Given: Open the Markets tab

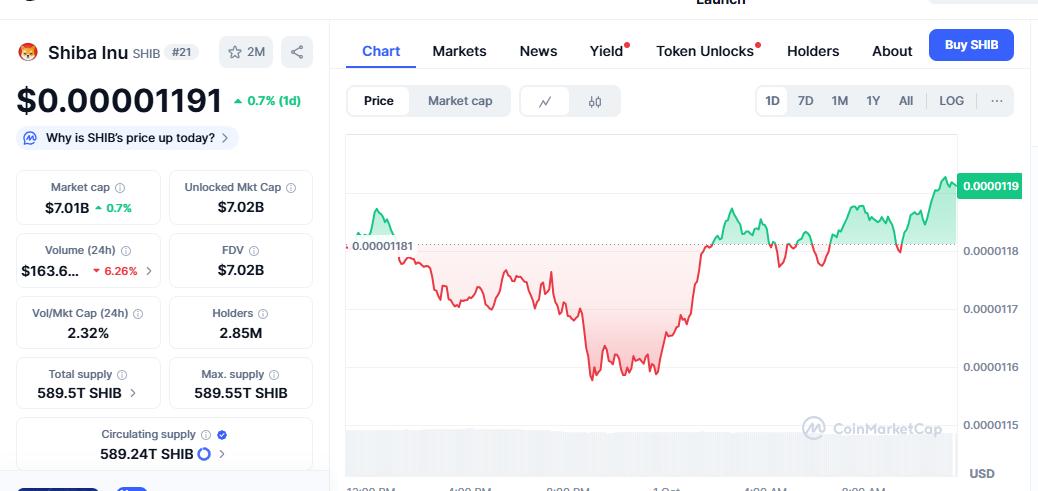Looking at the screenshot, I should pos(459,51).
